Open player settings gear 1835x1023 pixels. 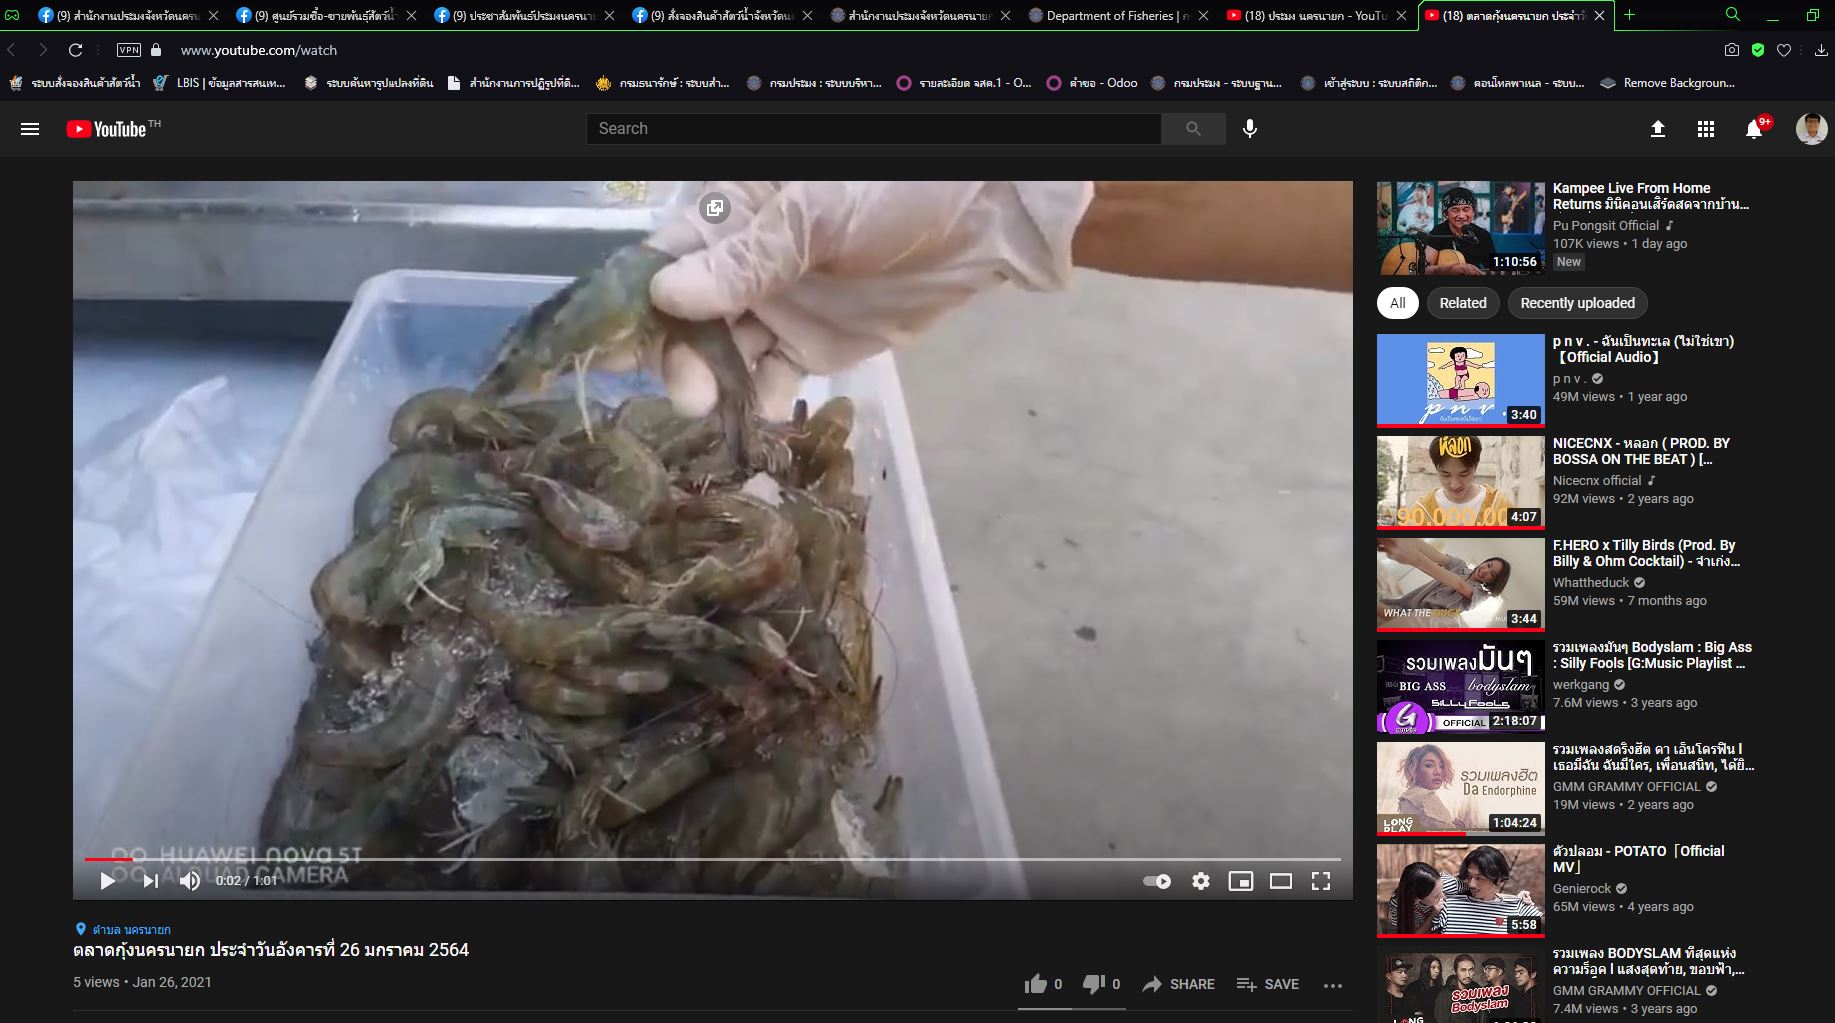point(1201,881)
